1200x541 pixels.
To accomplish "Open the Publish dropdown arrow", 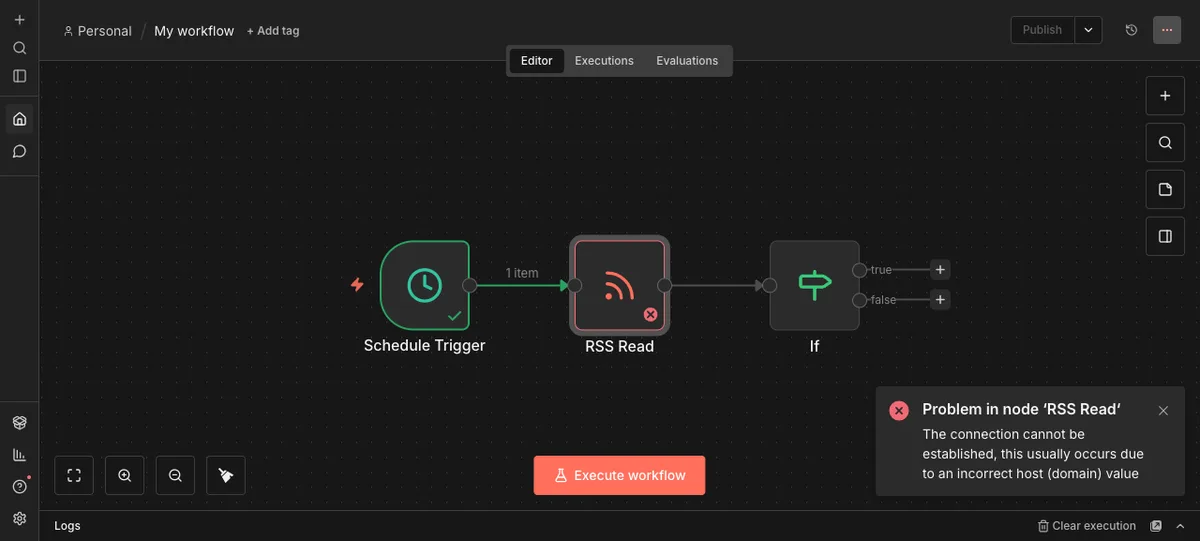I will 1089,30.
